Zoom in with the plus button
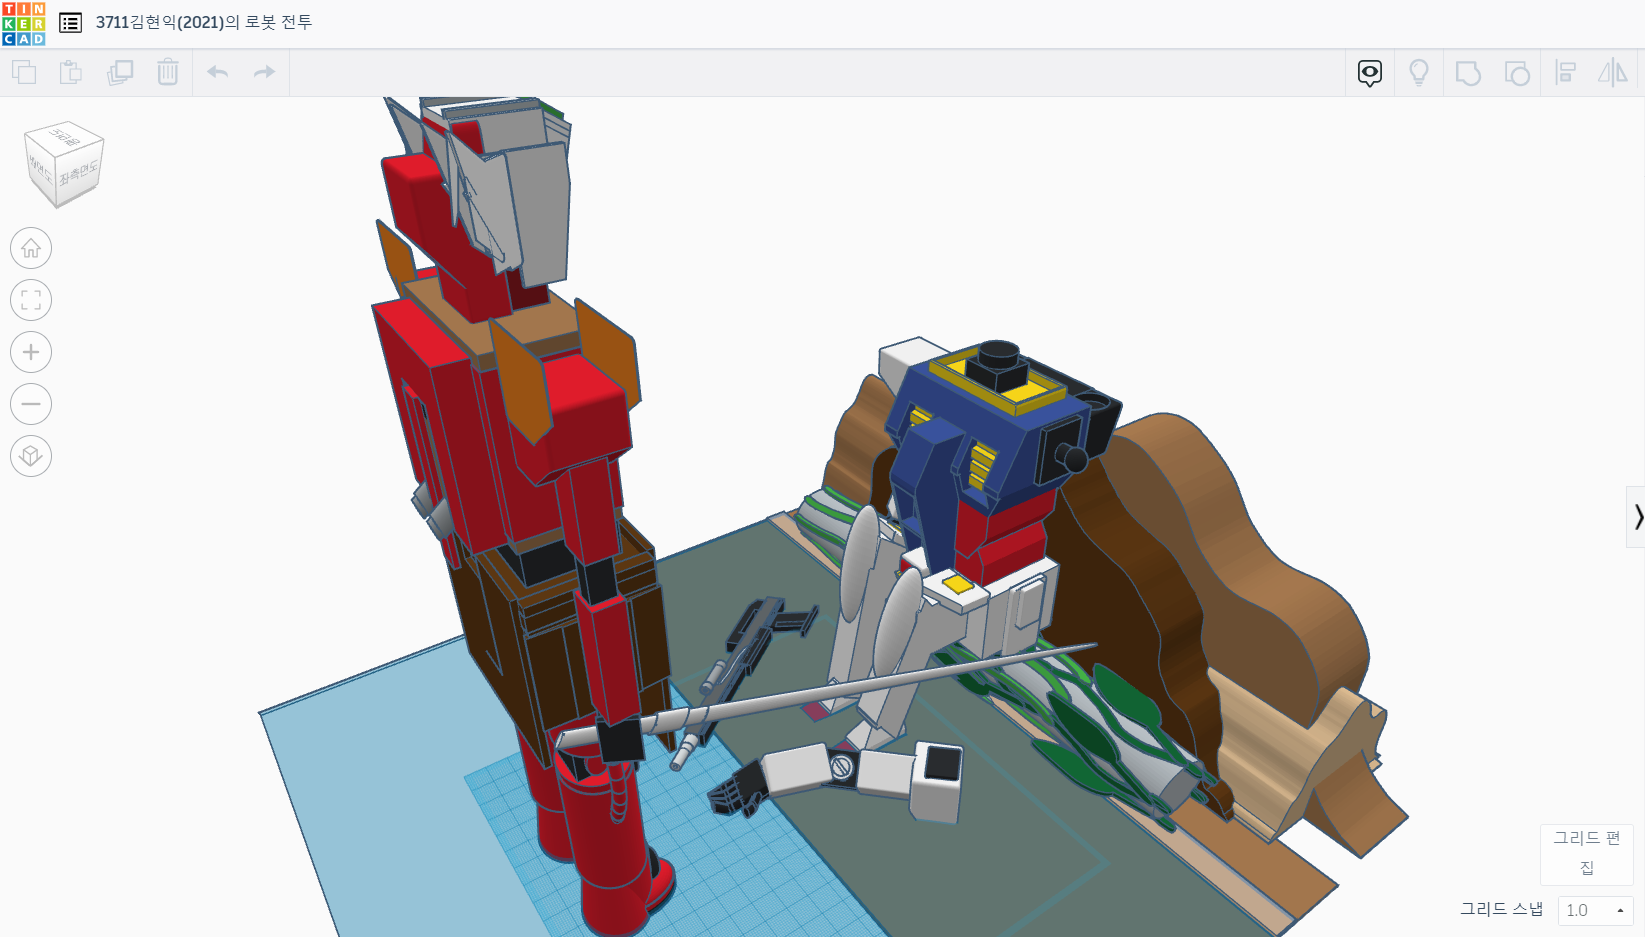The height and width of the screenshot is (937, 1645). tap(31, 352)
